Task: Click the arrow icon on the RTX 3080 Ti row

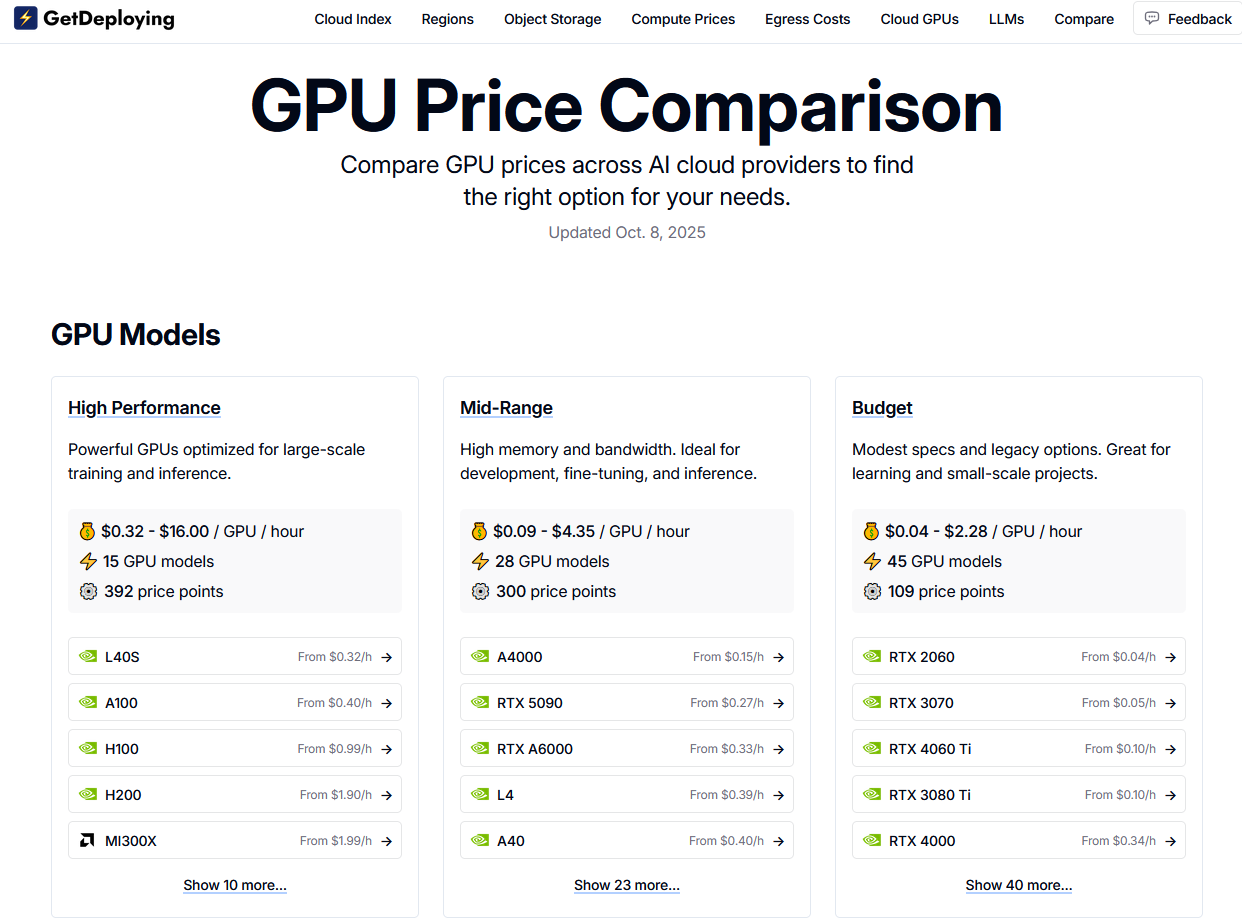Action: point(1170,795)
